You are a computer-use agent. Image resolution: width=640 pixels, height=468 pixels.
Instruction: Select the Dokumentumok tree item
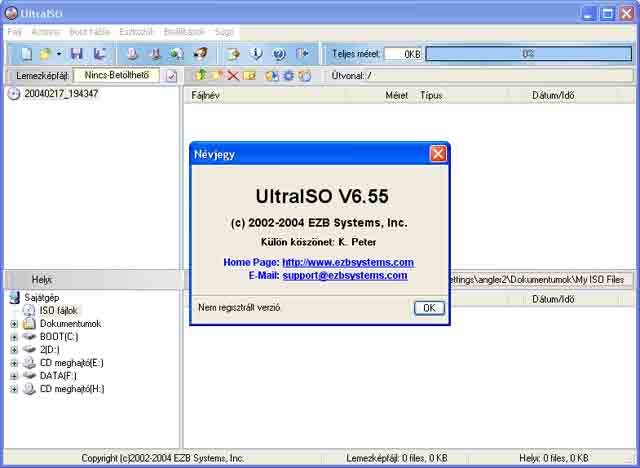click(71, 324)
